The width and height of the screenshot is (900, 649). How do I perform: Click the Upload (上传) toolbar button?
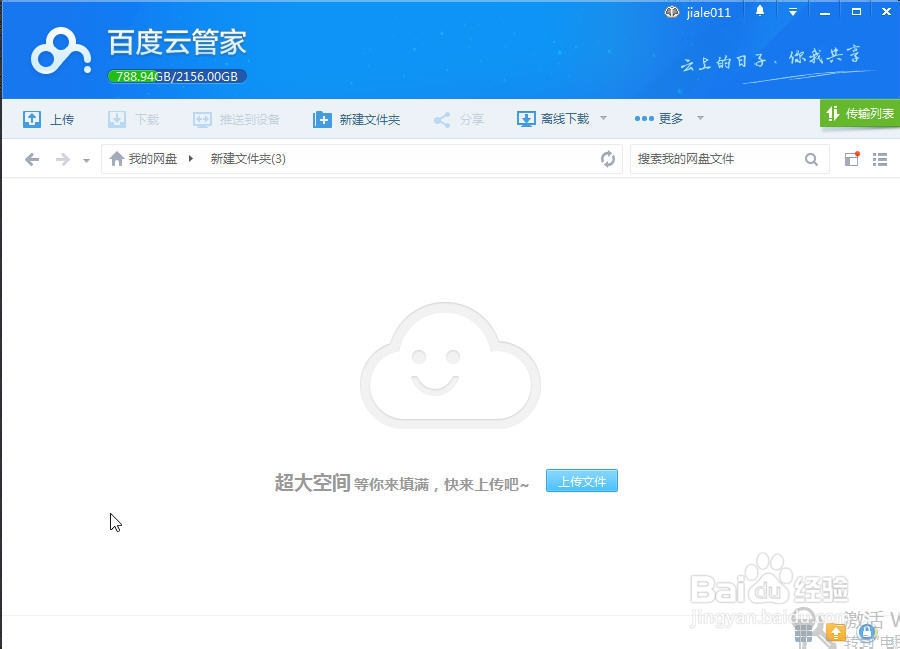(48, 119)
